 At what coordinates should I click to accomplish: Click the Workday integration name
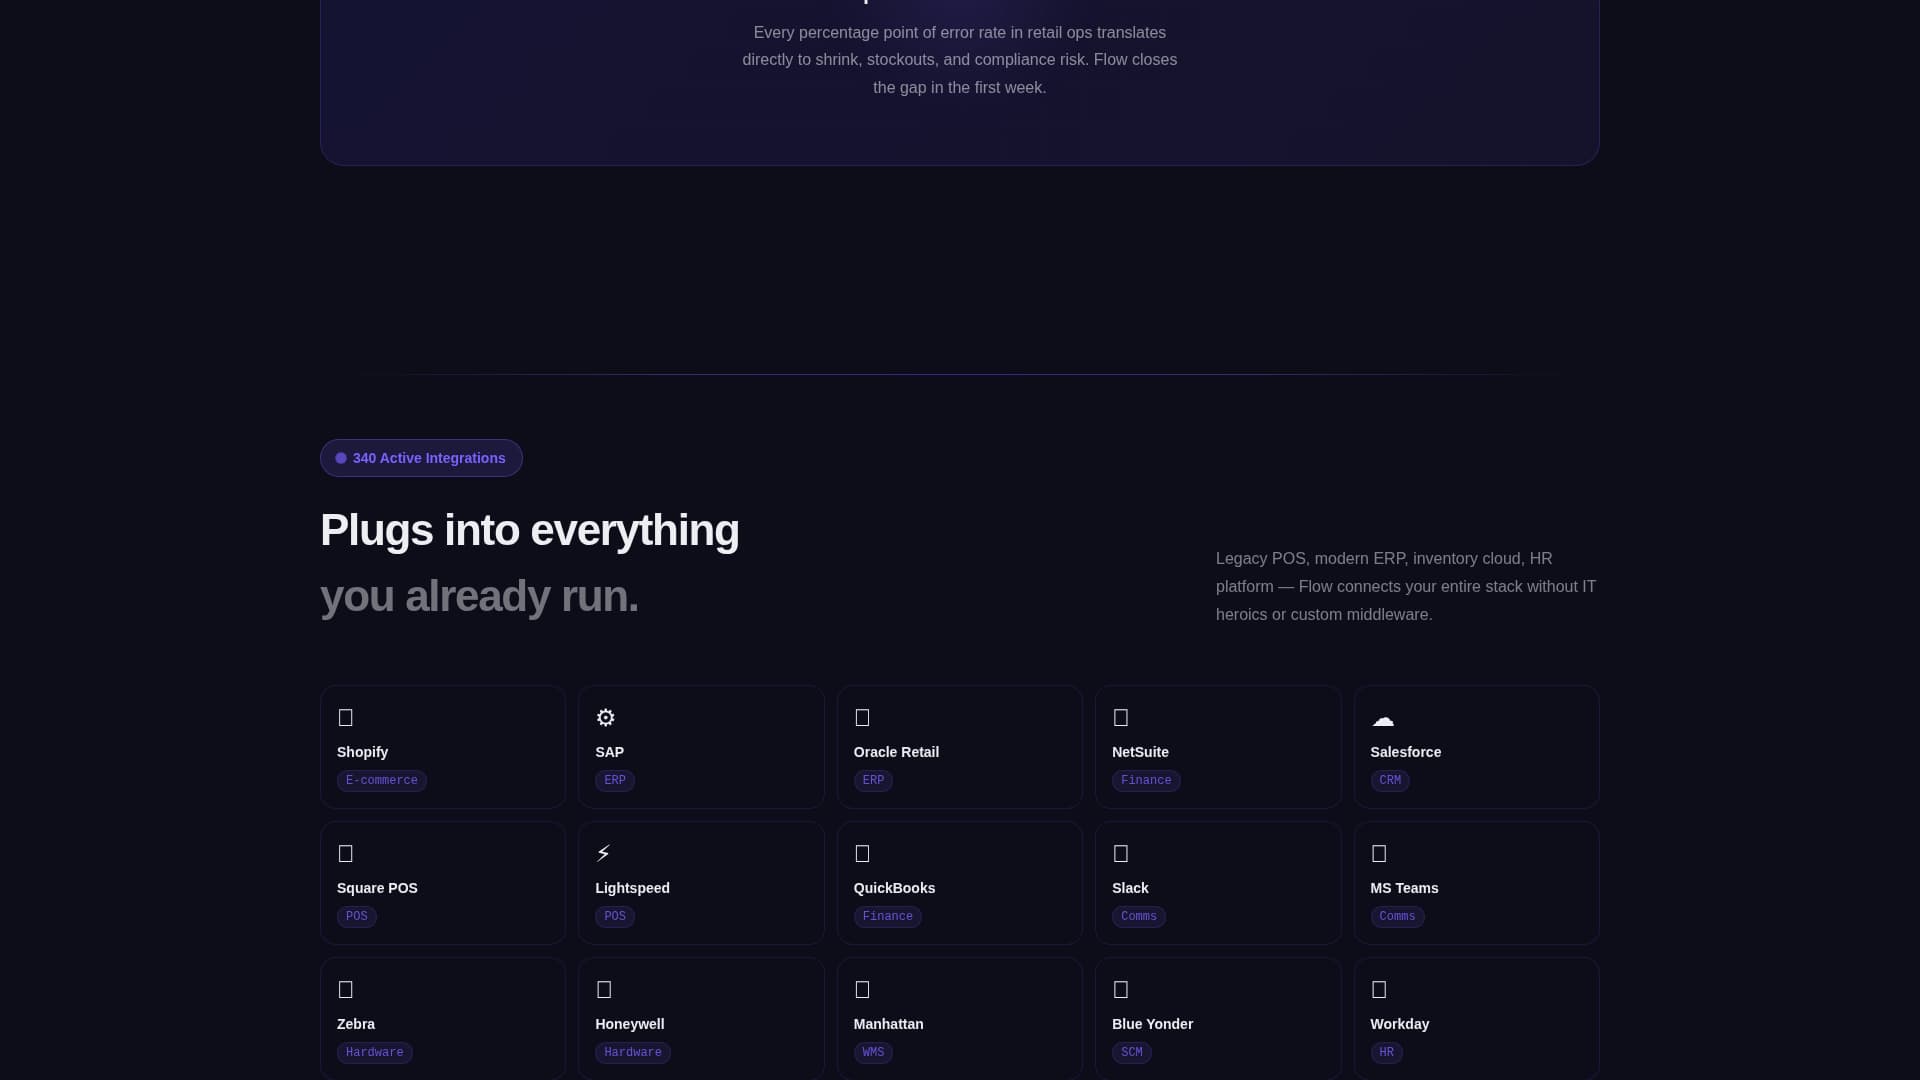click(1399, 1024)
